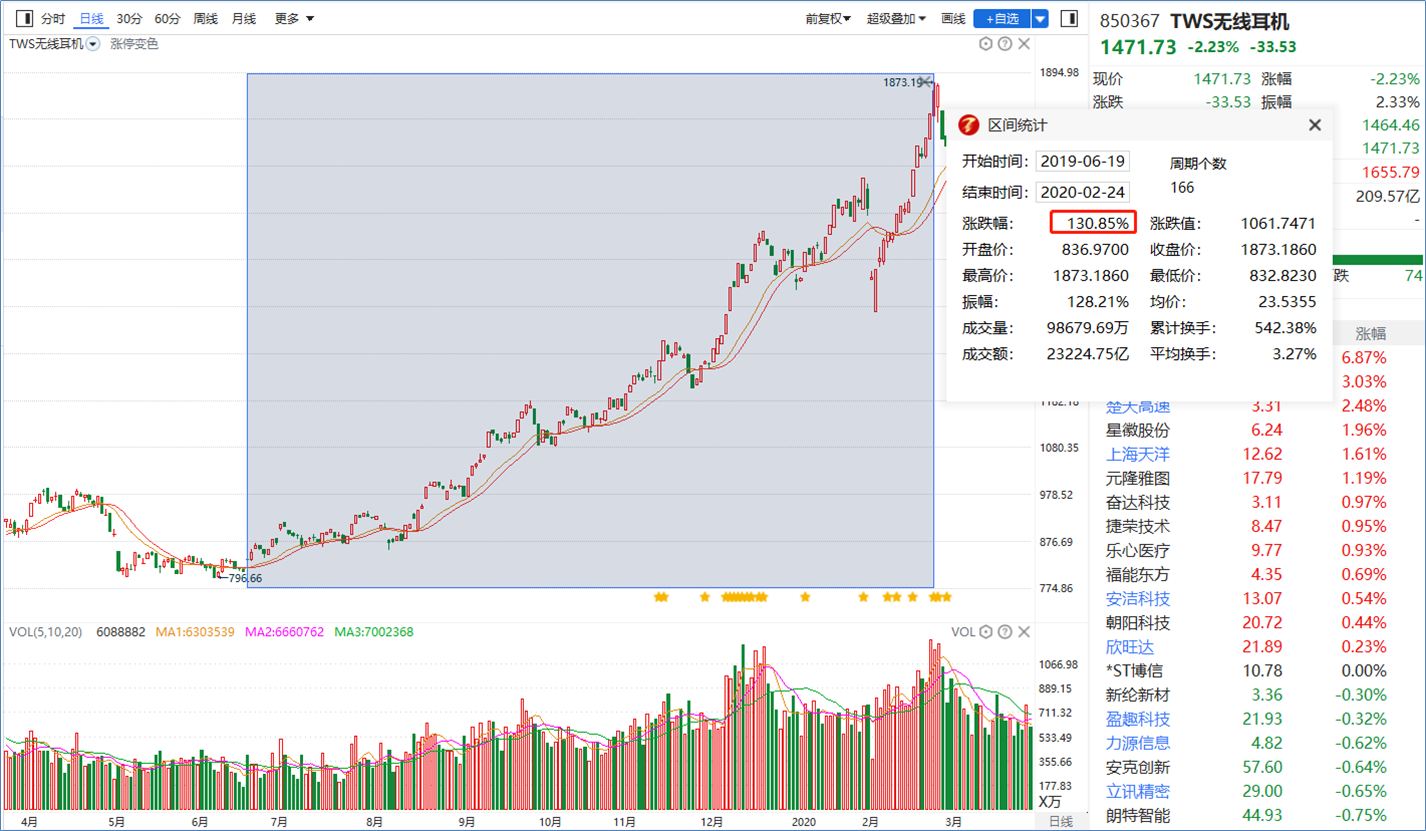Switch to the 分时 intraday tab
1426x831 pixels.
pyautogui.click(x=53, y=18)
